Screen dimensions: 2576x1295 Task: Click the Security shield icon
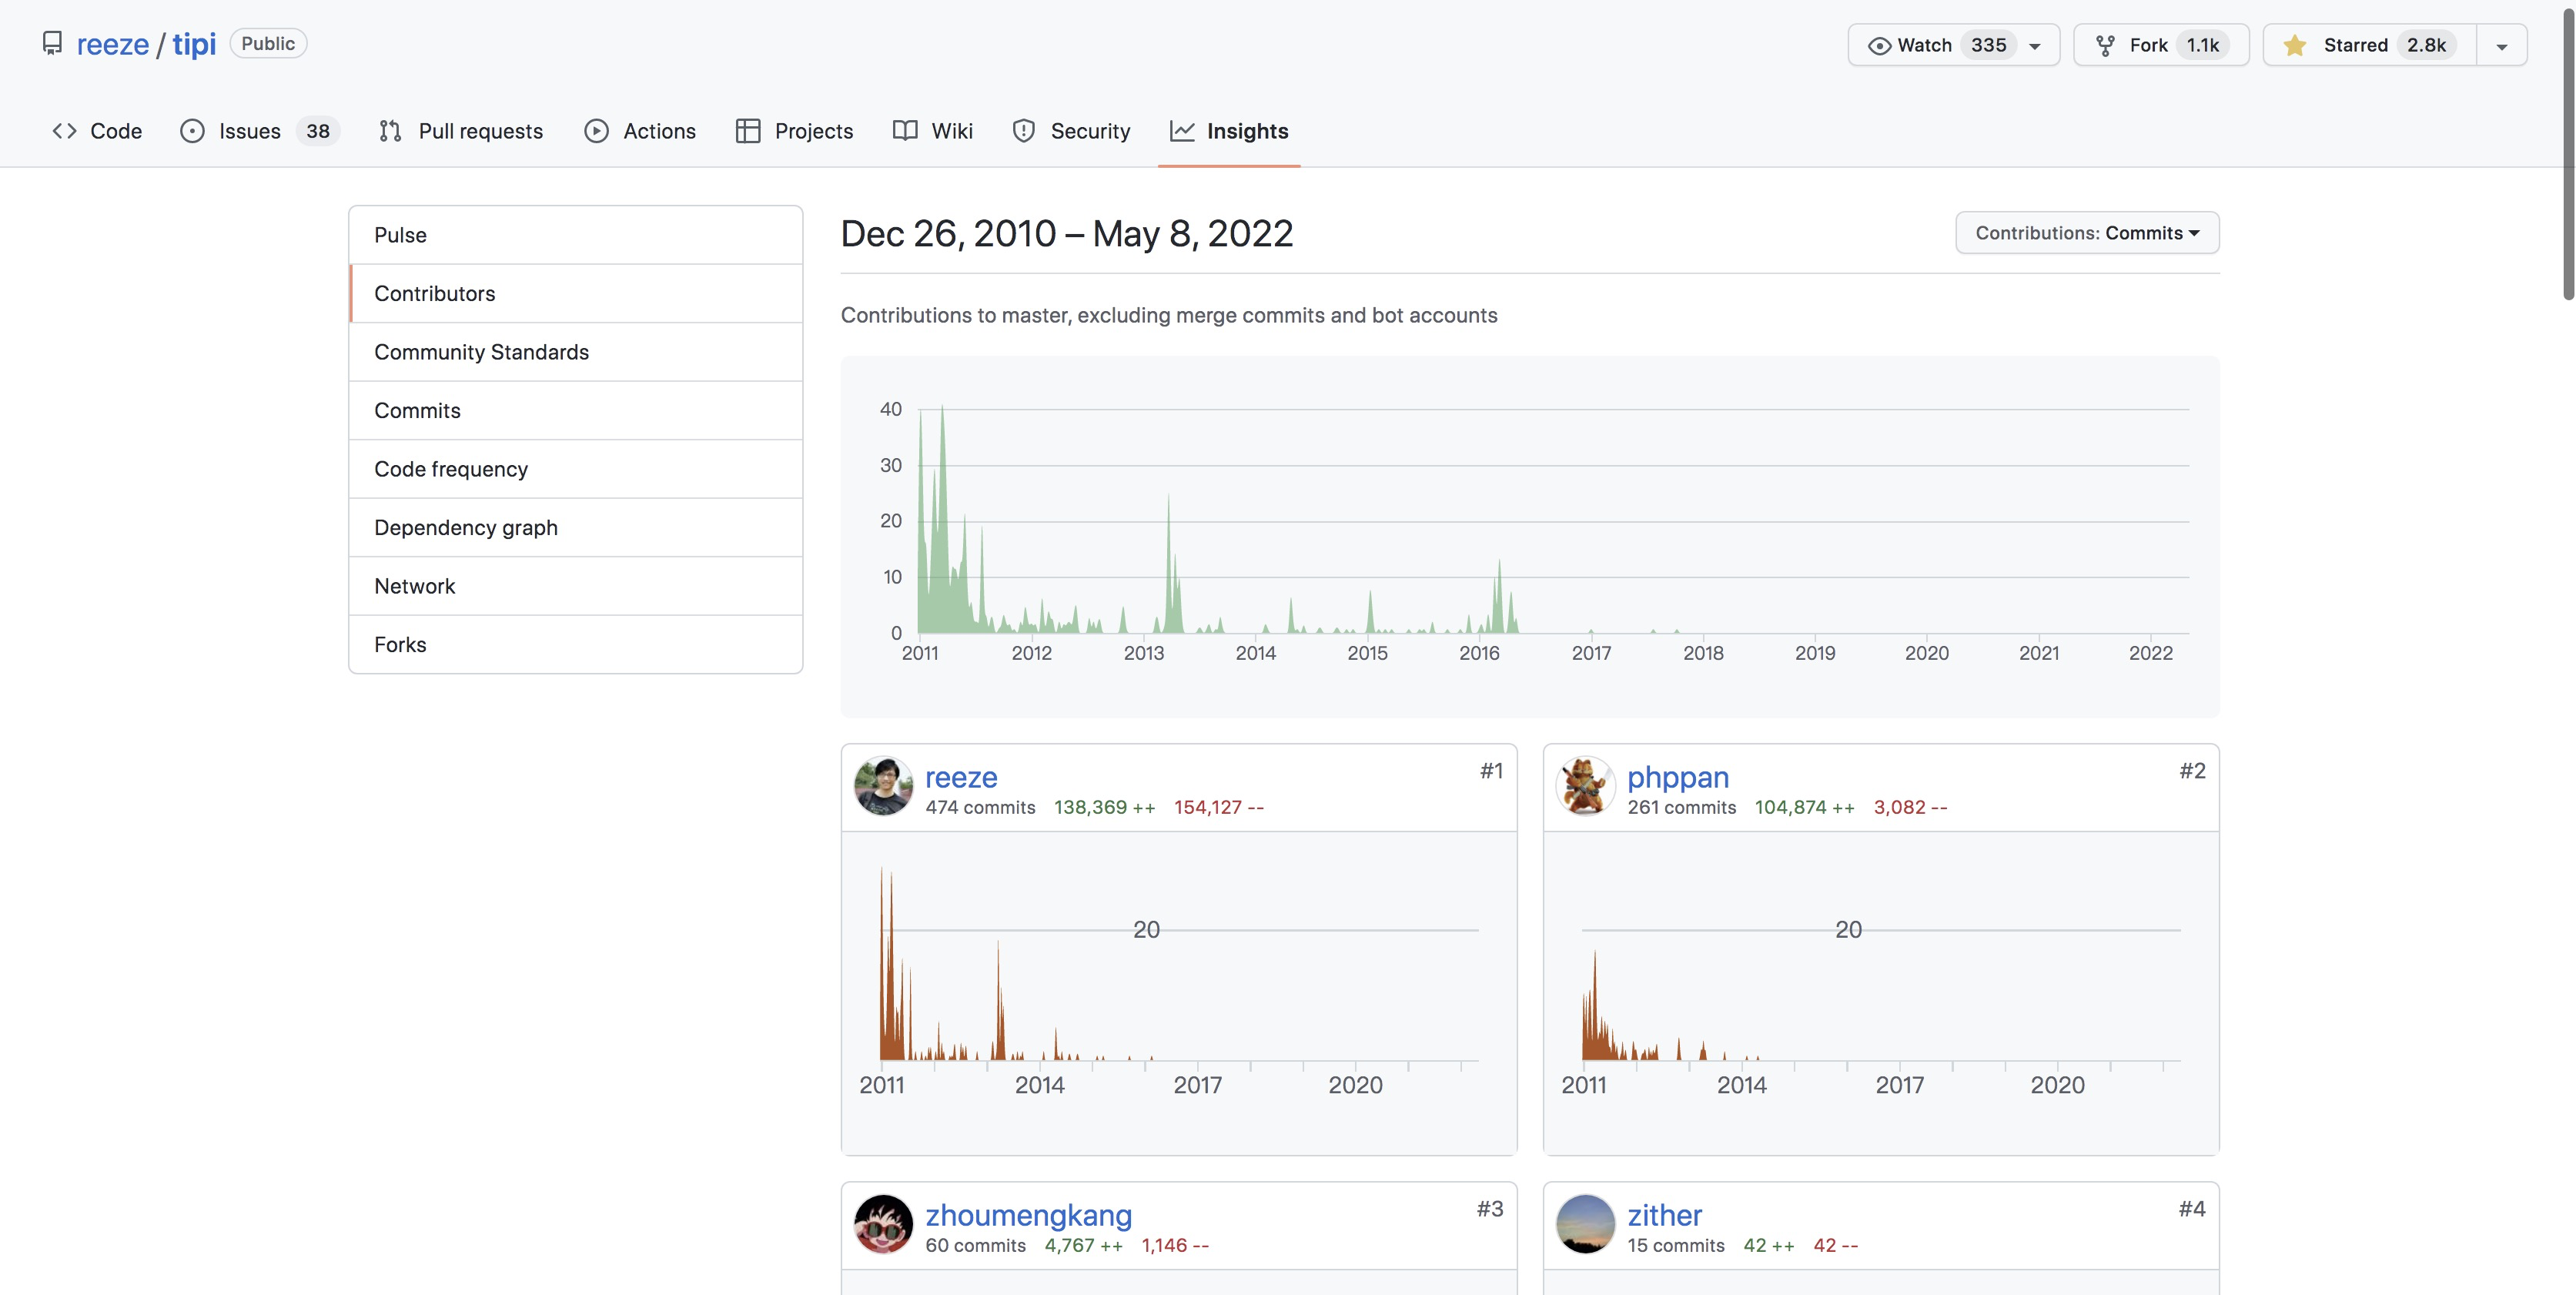pos(1023,131)
